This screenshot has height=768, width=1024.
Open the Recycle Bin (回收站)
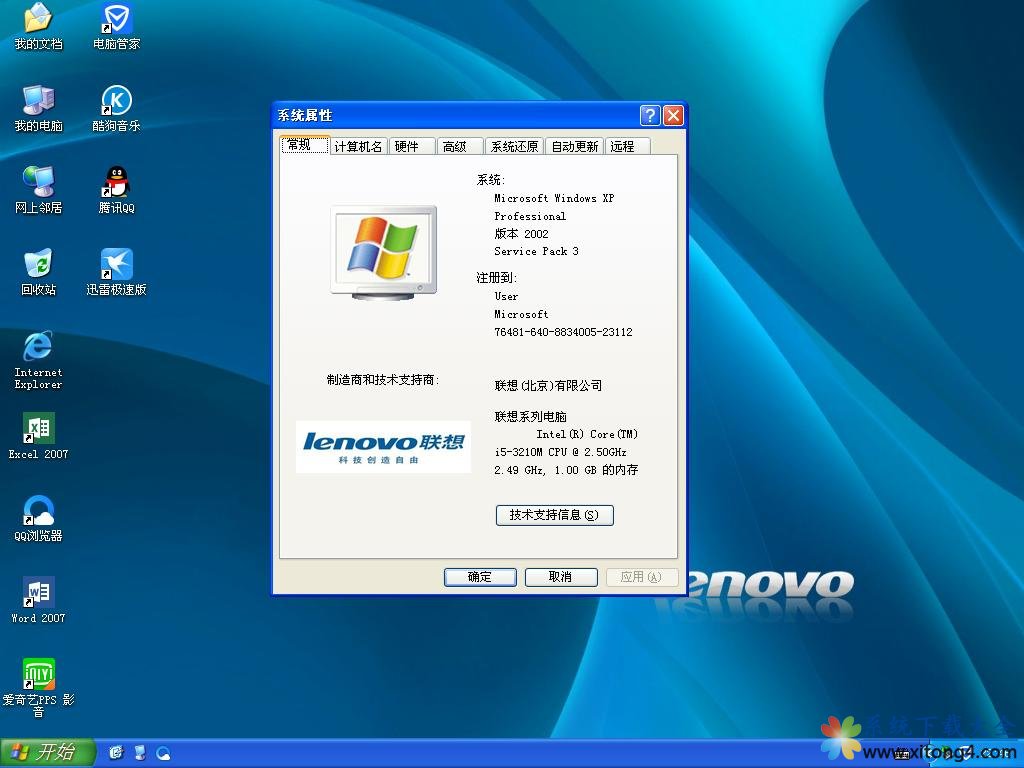[37, 268]
